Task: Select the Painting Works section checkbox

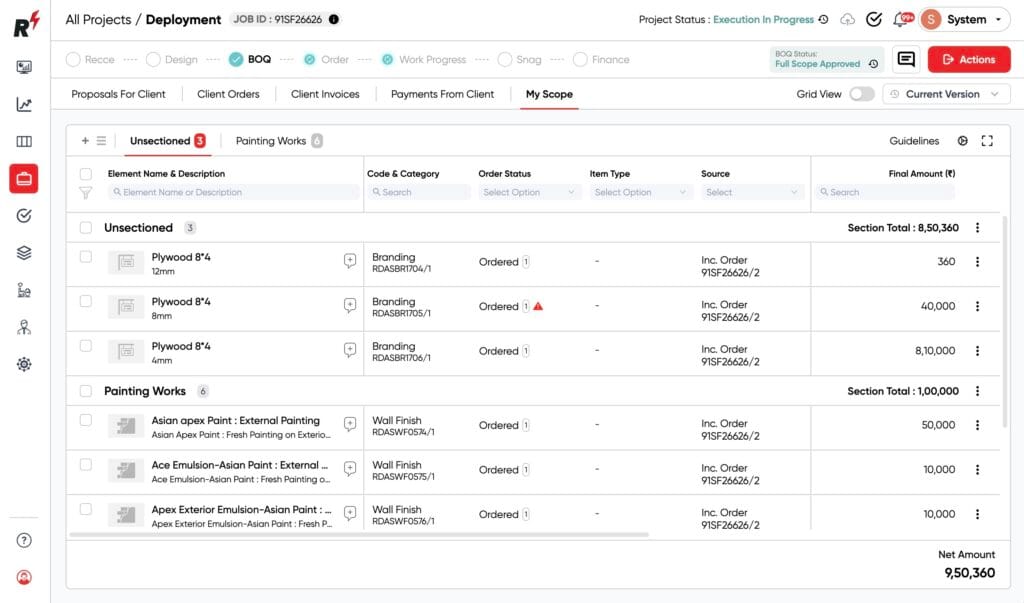Action: [x=85, y=390]
